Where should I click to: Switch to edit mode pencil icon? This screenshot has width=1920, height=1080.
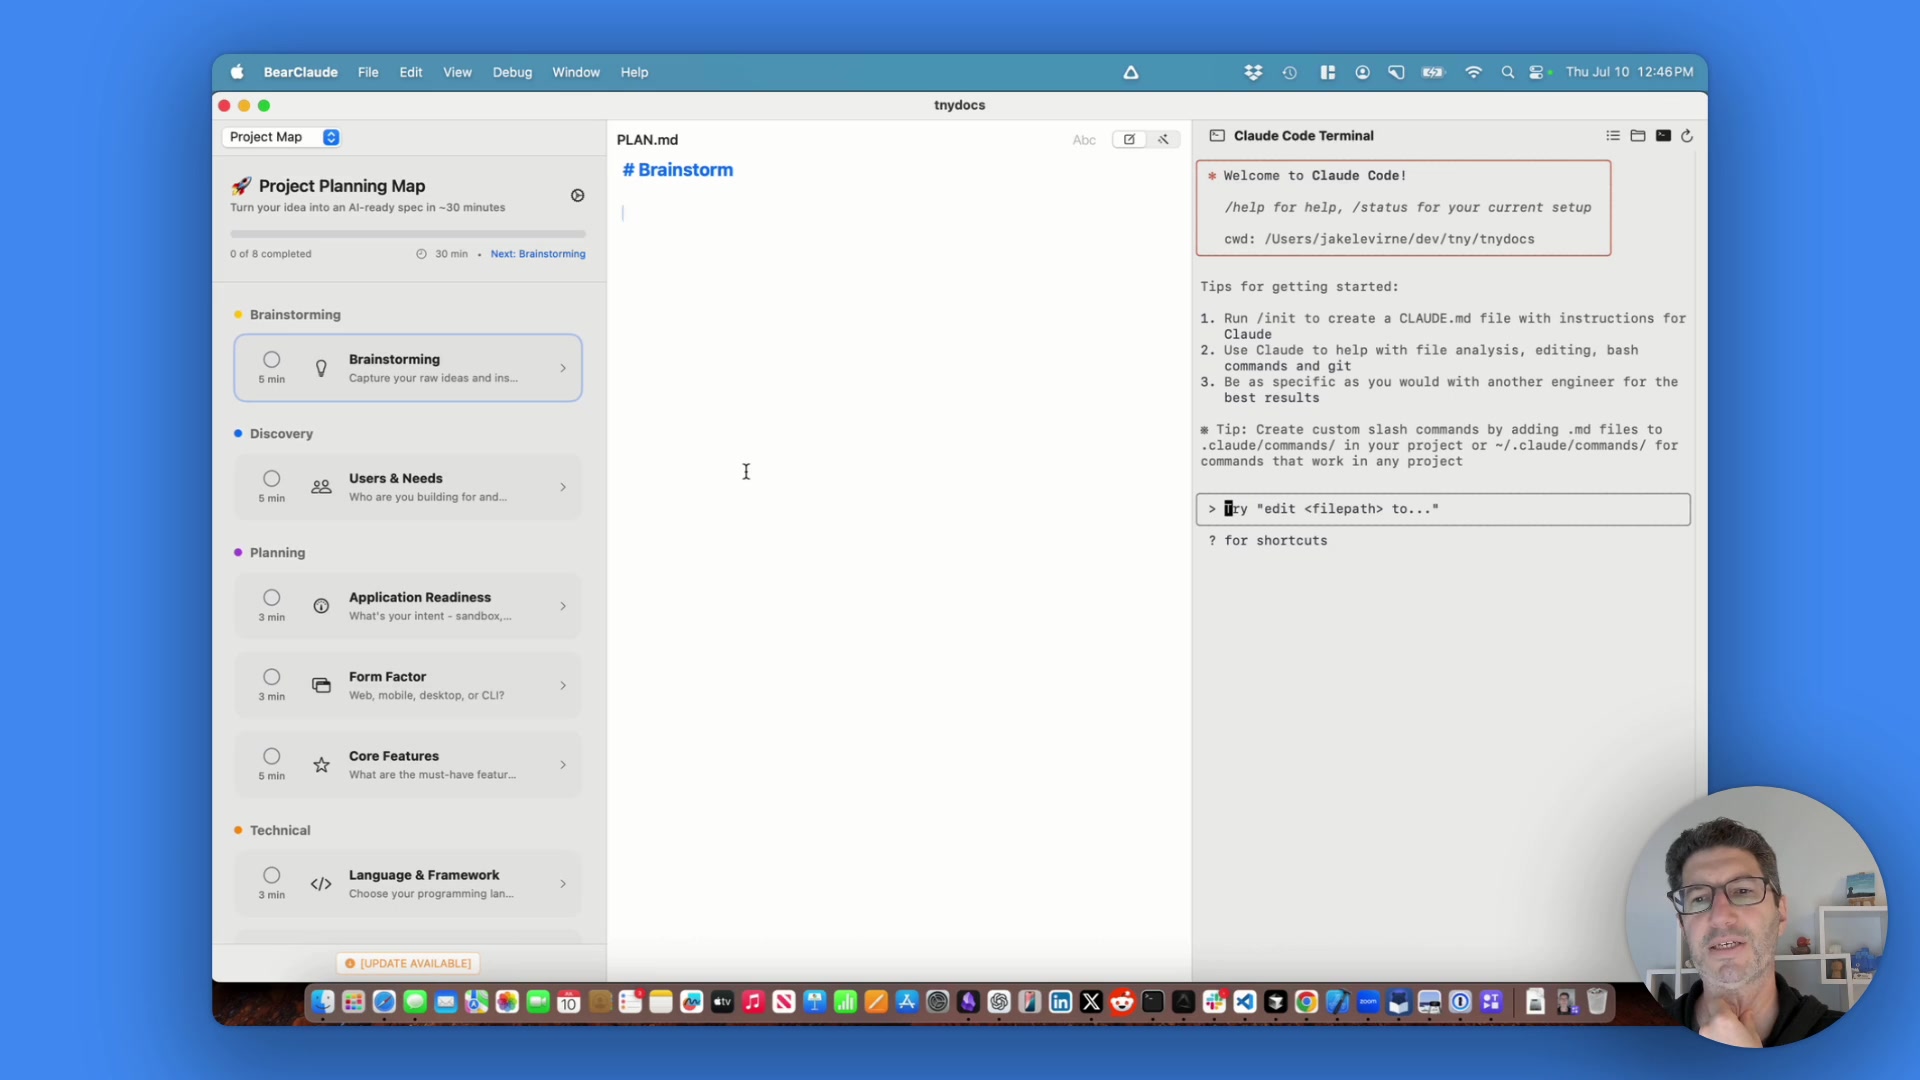click(1129, 140)
